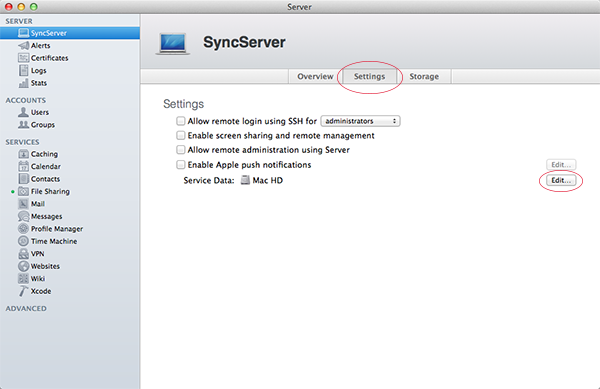
Task: Click the Alerts label in sidebar
Action: point(41,46)
